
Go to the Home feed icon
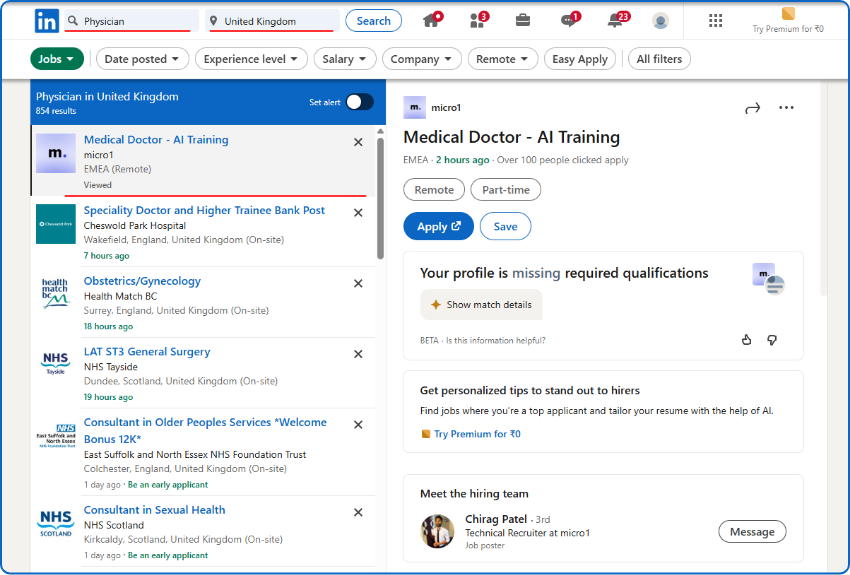432,21
